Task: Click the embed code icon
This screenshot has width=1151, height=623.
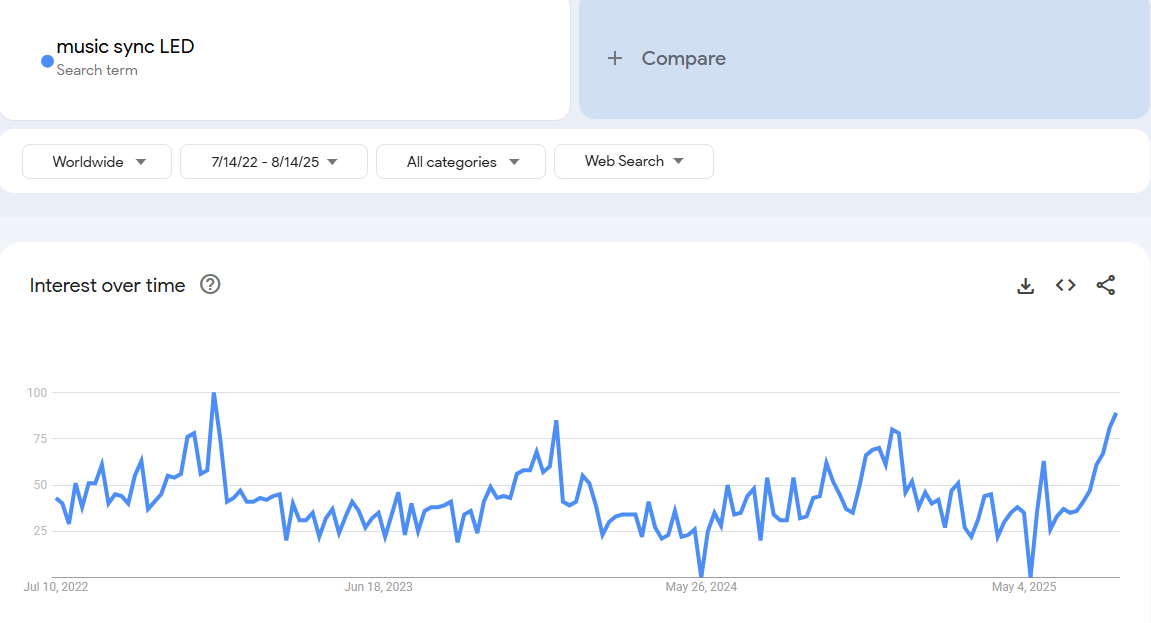Action: tap(1066, 286)
